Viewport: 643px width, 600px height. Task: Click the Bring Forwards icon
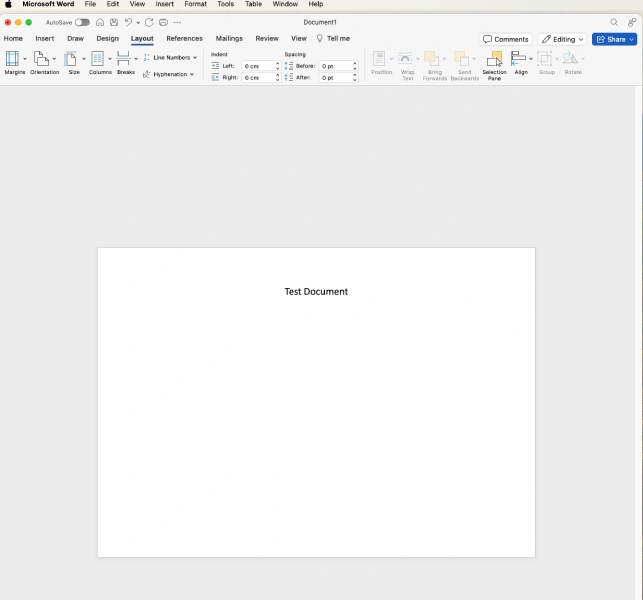431,59
